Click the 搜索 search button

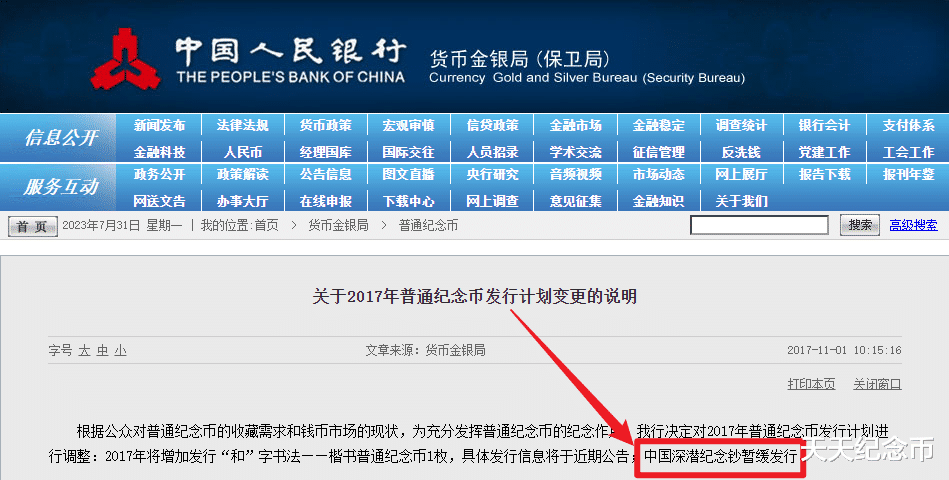point(859,225)
